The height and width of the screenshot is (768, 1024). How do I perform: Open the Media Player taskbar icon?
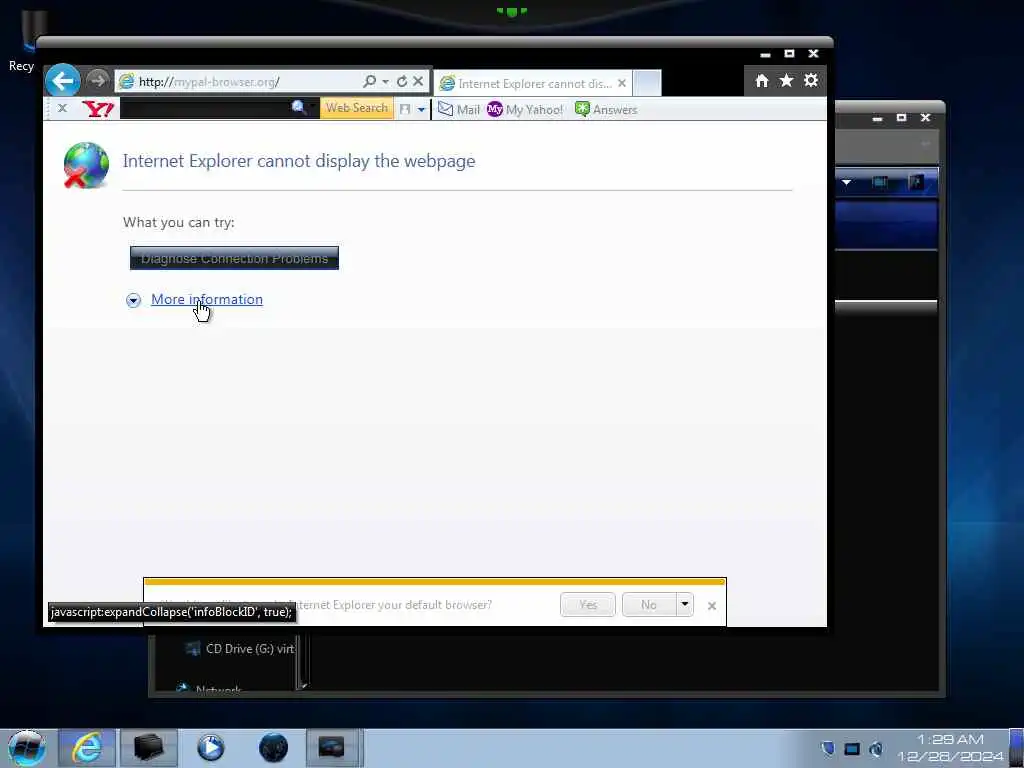(210, 748)
